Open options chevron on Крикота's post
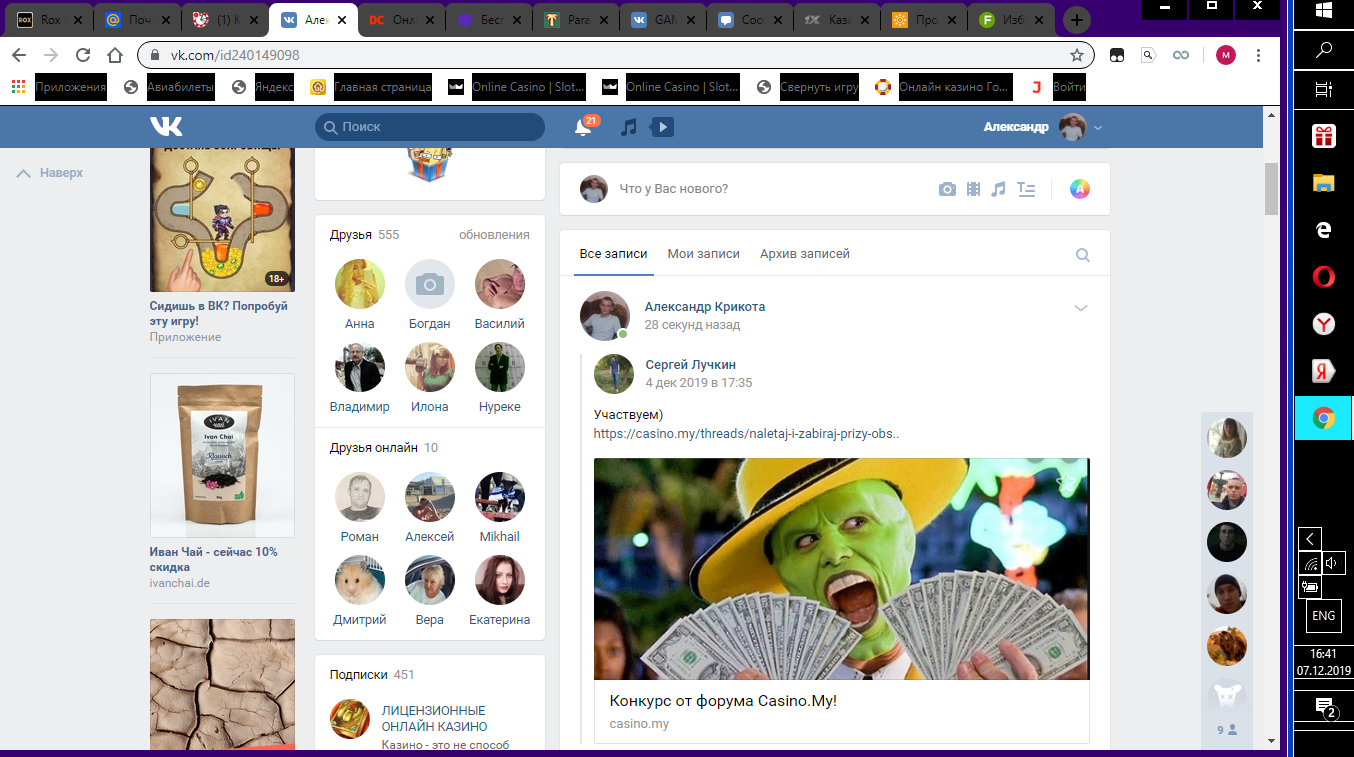The width and height of the screenshot is (1354, 757). [1081, 308]
